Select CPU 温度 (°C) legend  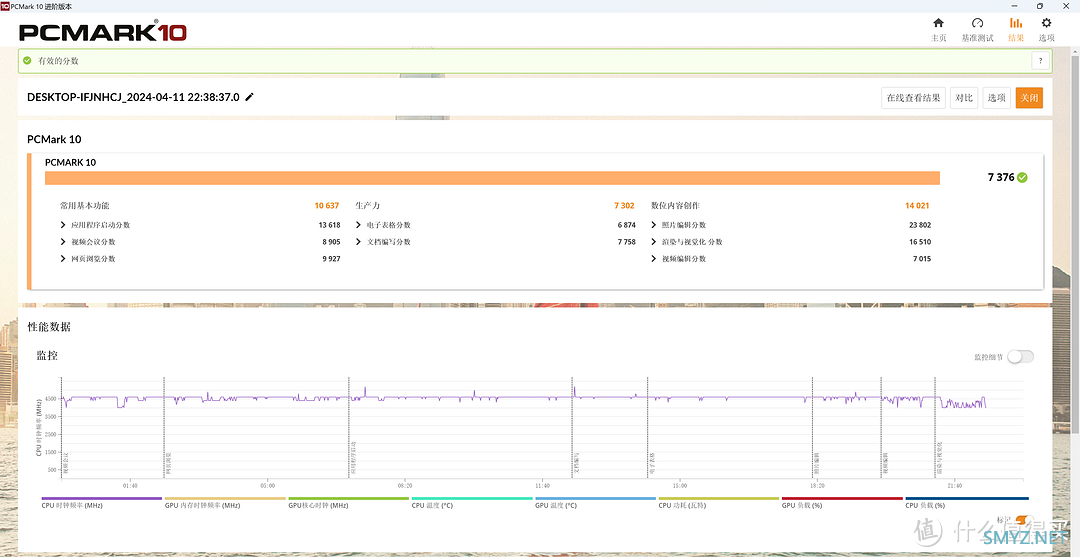click(472, 502)
